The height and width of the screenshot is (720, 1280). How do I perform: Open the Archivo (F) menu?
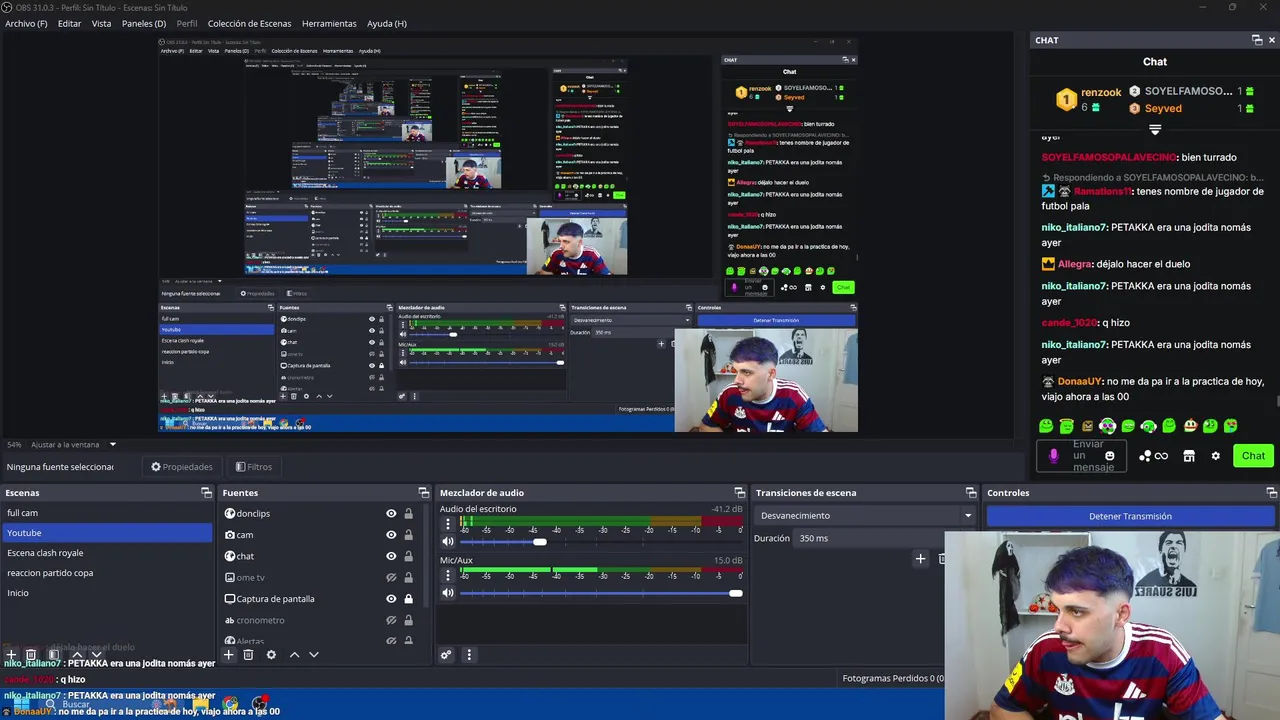[x=26, y=23]
